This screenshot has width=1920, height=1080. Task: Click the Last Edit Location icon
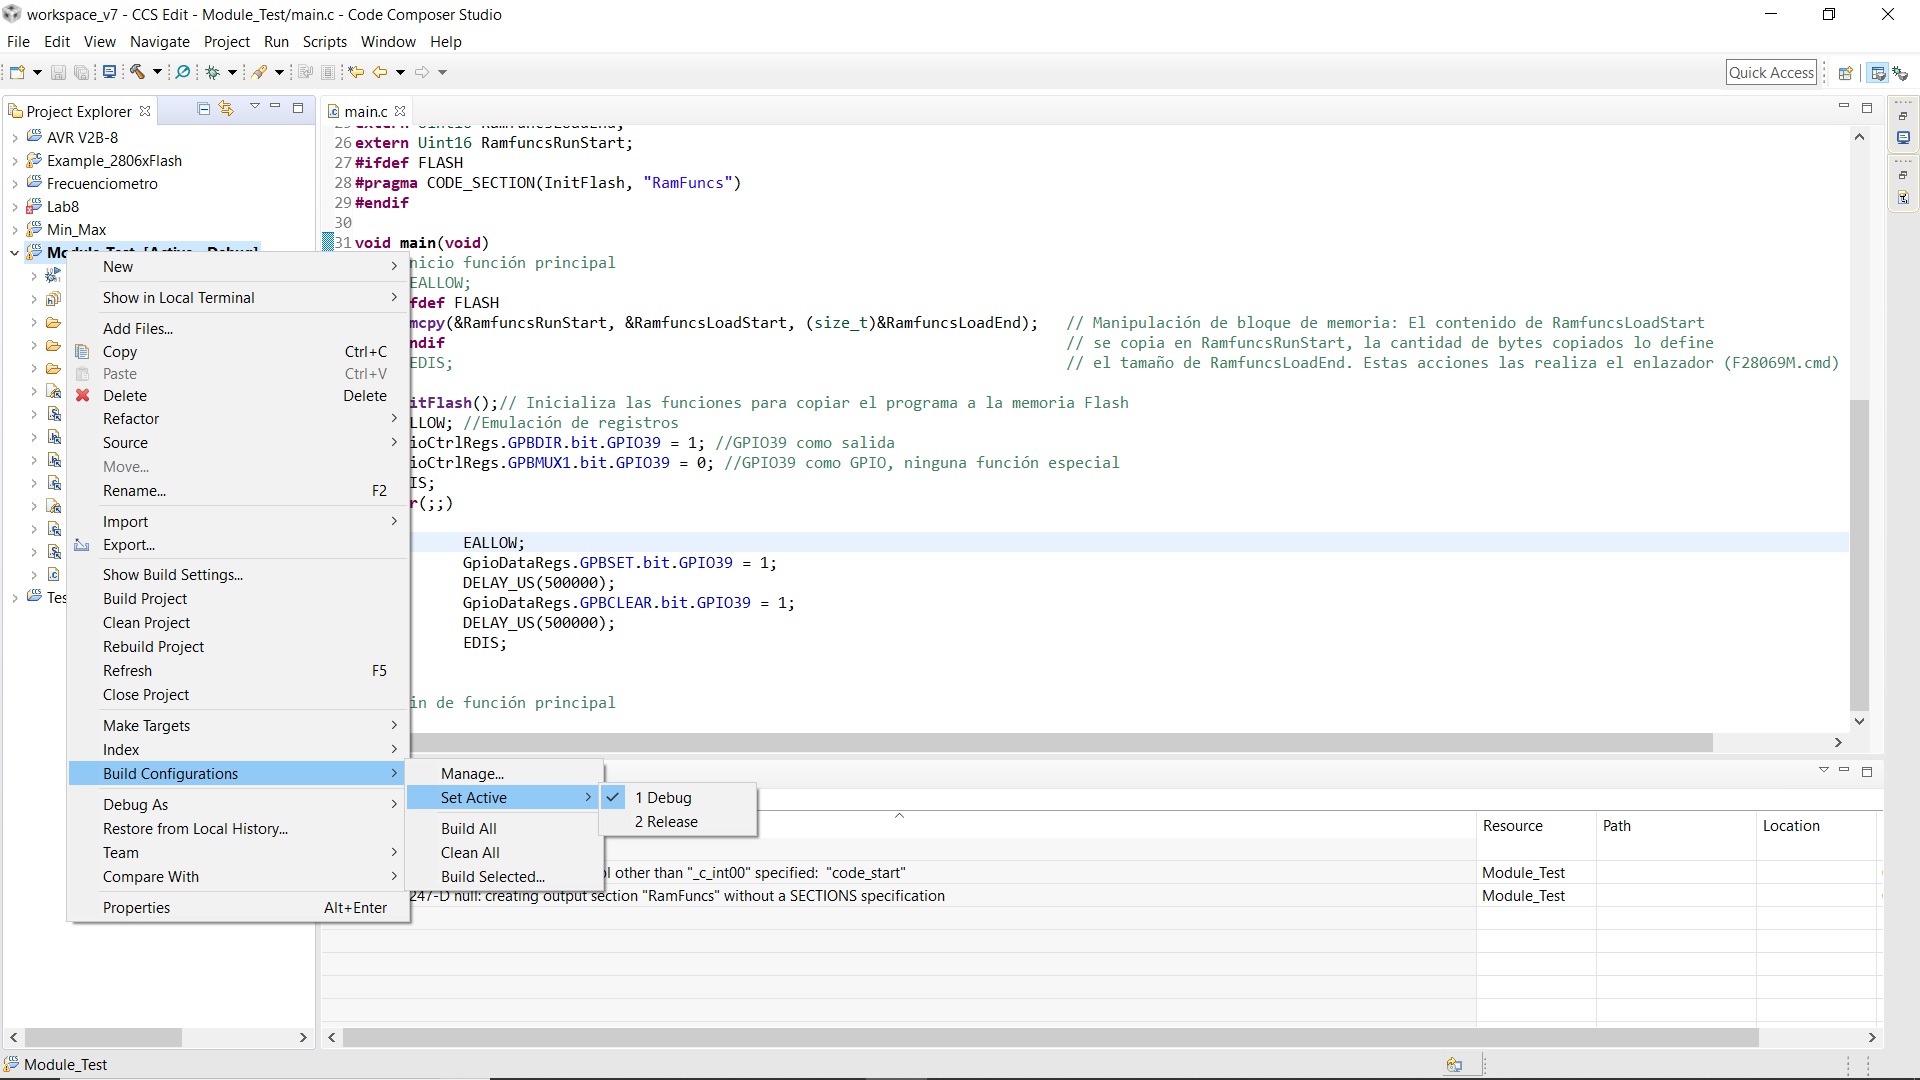pyautogui.click(x=355, y=72)
